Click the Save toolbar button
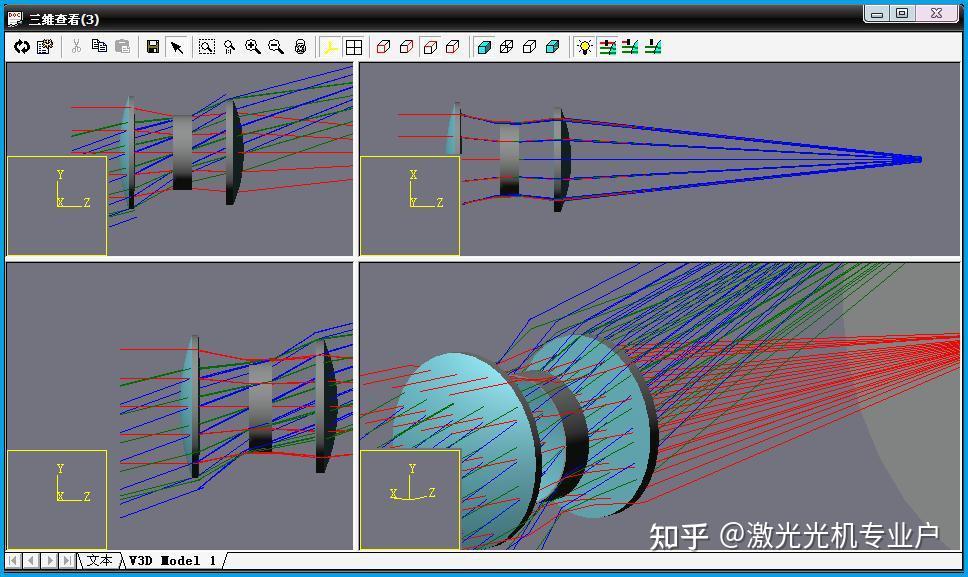The height and width of the screenshot is (577, 968). [x=152, y=46]
